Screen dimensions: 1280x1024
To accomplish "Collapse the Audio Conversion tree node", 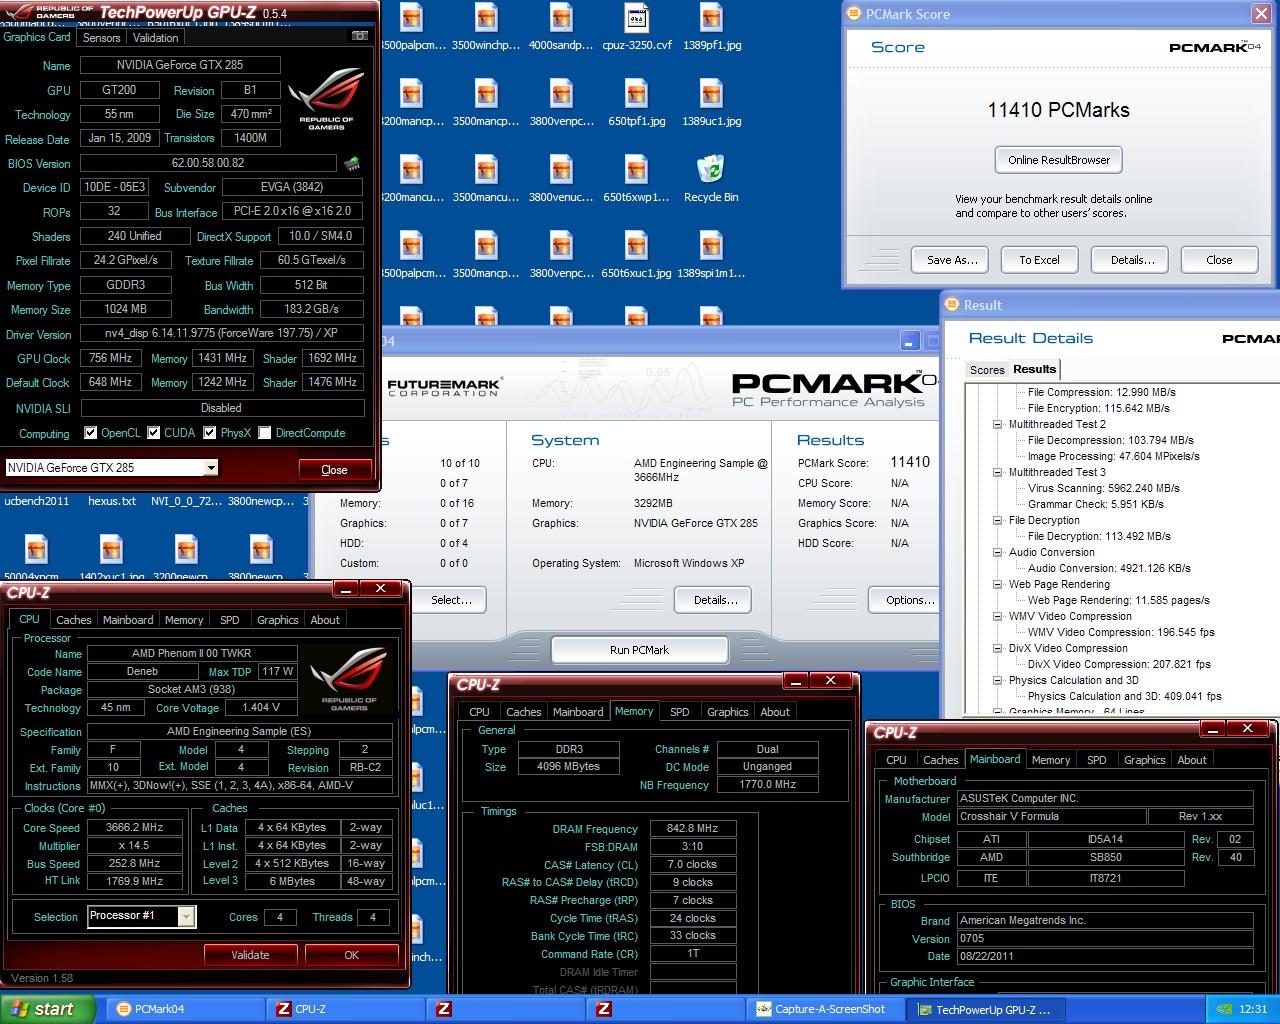I will 997,552.
